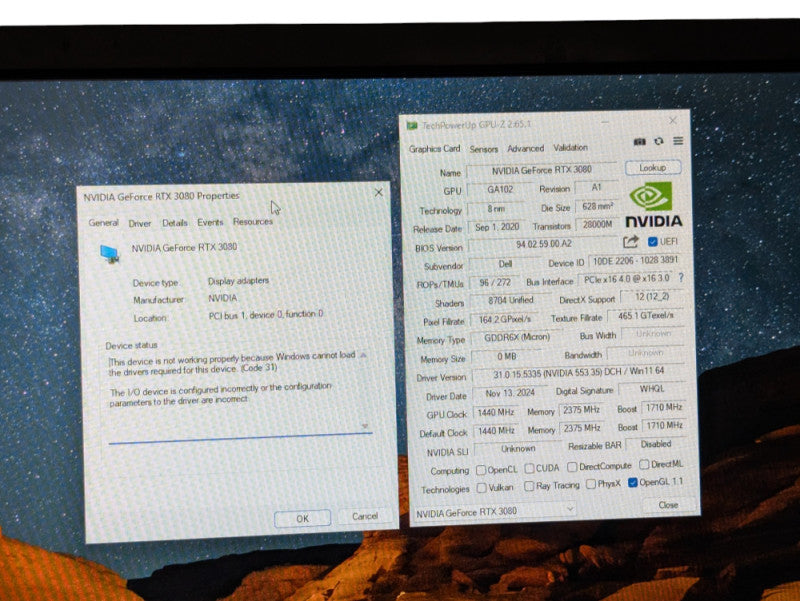Switch to Sensors tab in GPU-Z
This screenshot has height=601, width=800.
484,149
